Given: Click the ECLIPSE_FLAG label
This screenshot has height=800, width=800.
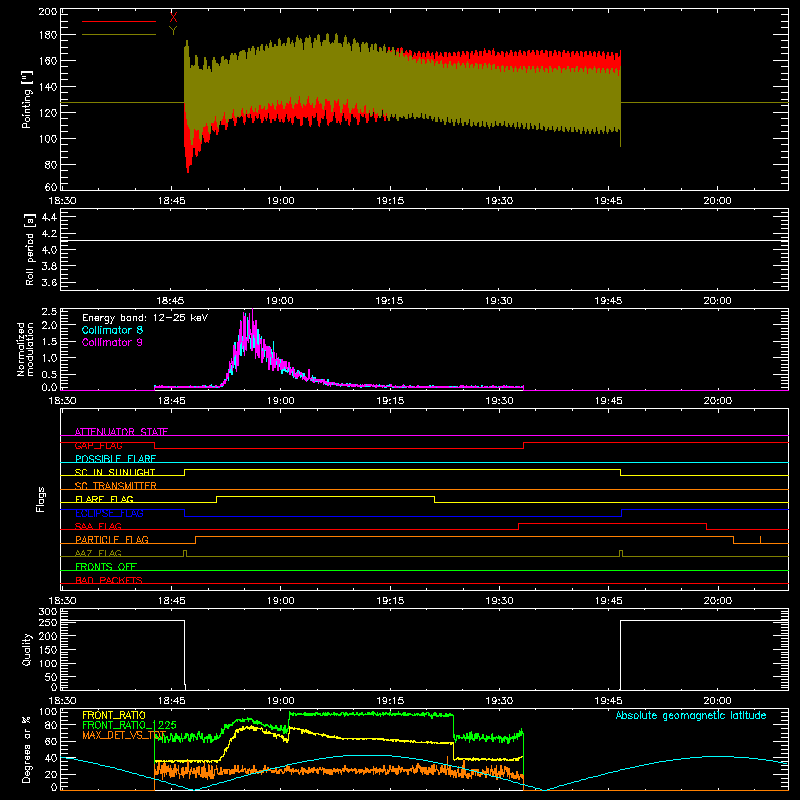Looking at the screenshot, I should (x=109, y=513).
